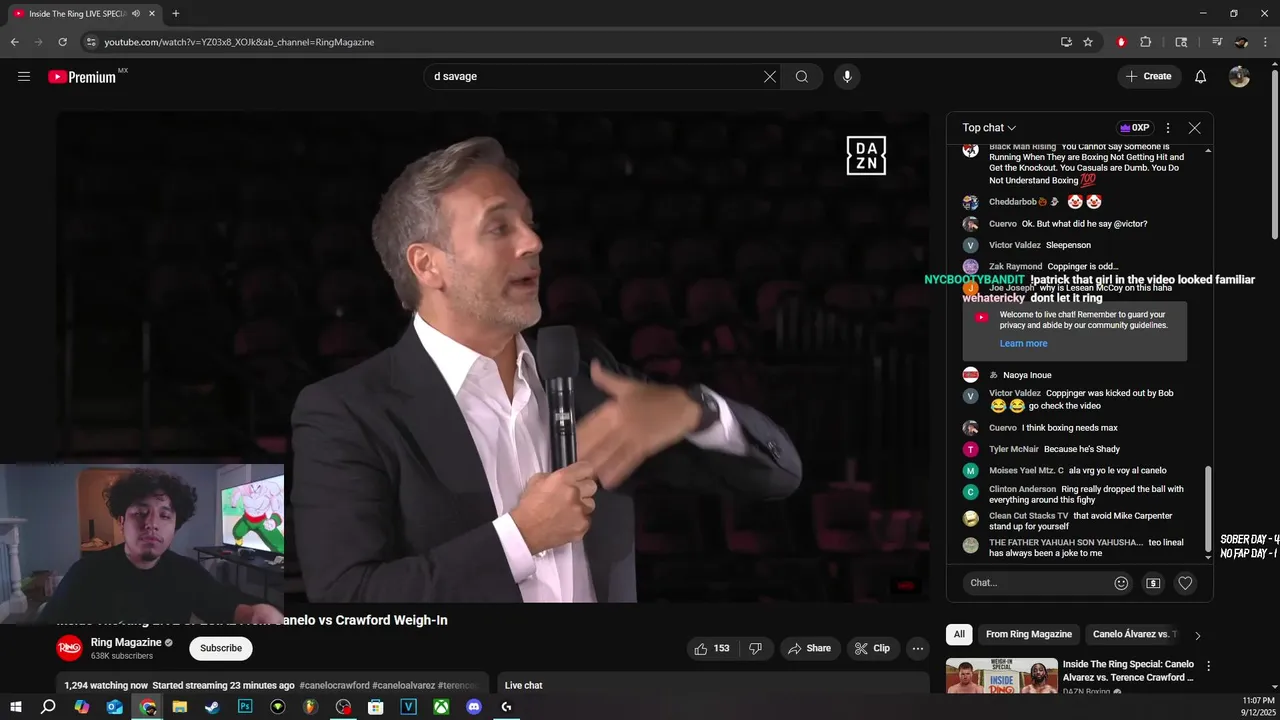The image size is (1280, 720).
Task: Open the 0XP channel points badge
Action: point(1134,128)
